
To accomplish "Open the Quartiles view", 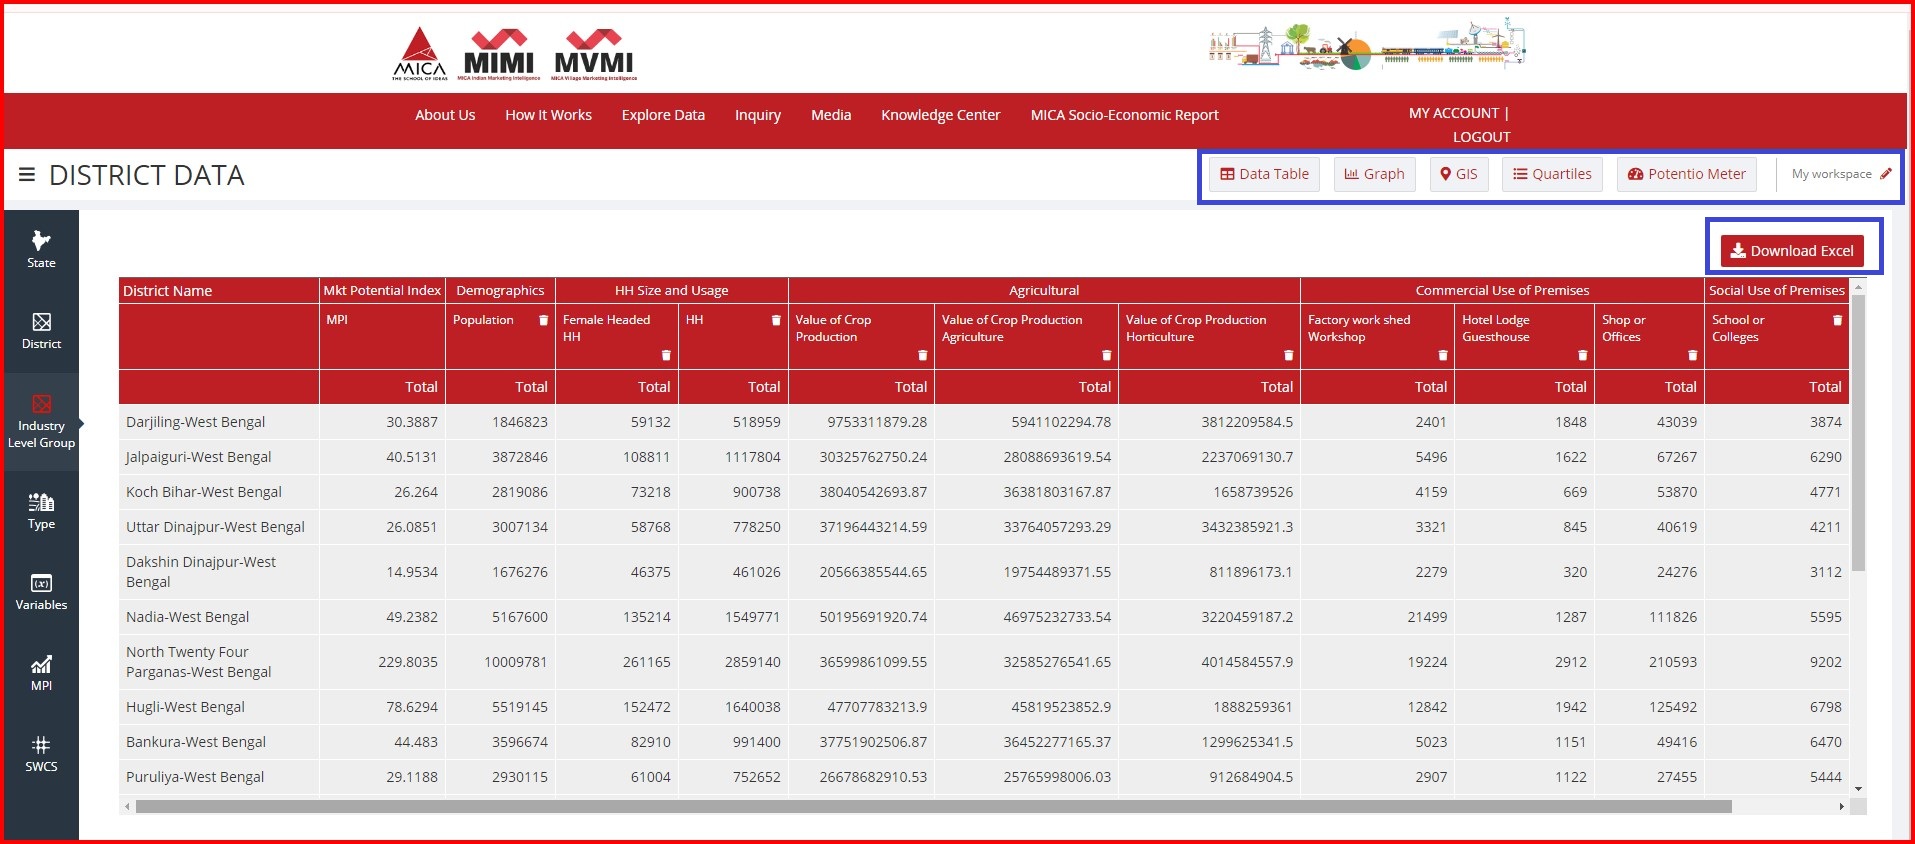I will [1552, 174].
